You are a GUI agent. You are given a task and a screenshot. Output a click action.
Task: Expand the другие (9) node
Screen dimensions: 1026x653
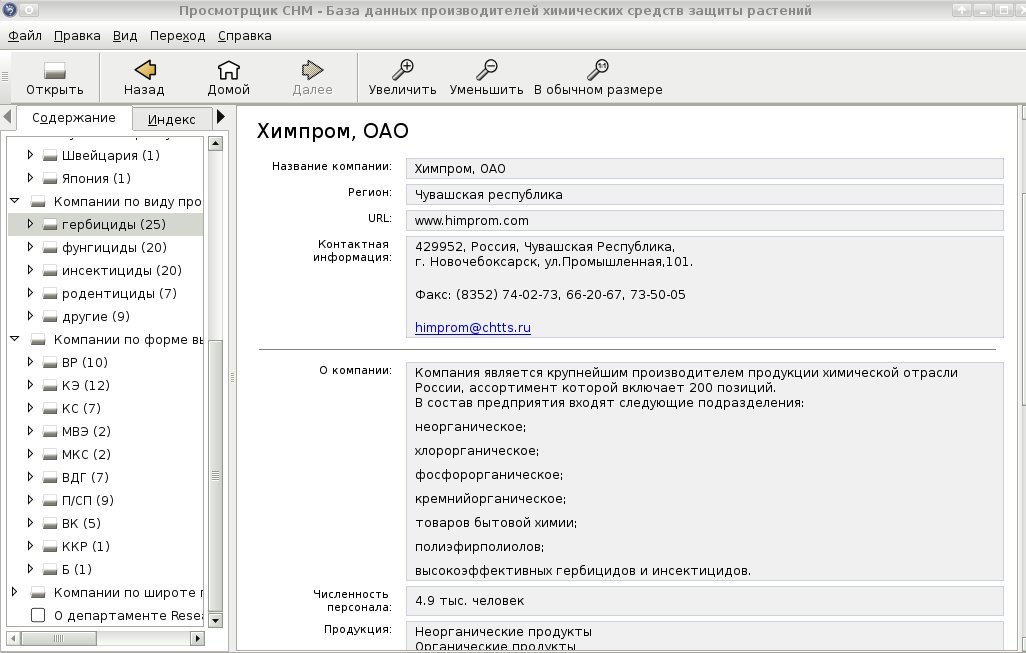[30, 316]
